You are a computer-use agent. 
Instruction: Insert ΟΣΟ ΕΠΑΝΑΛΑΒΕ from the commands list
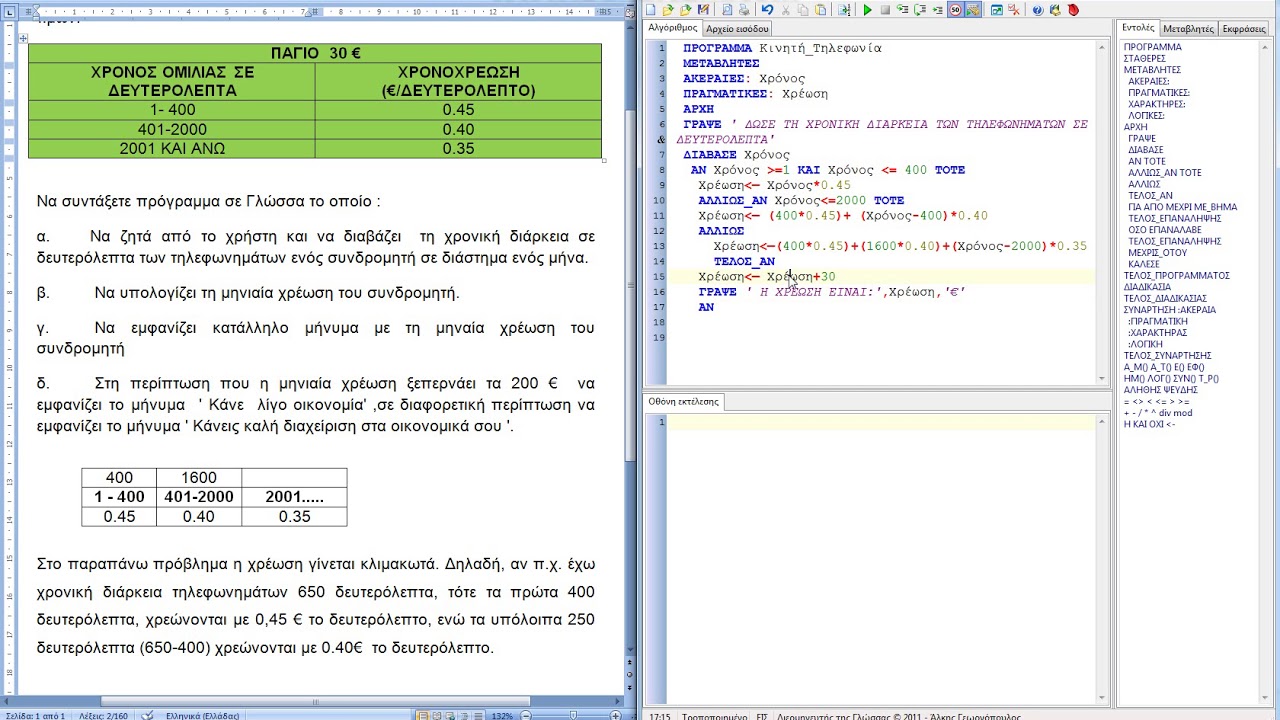click(x=1164, y=230)
